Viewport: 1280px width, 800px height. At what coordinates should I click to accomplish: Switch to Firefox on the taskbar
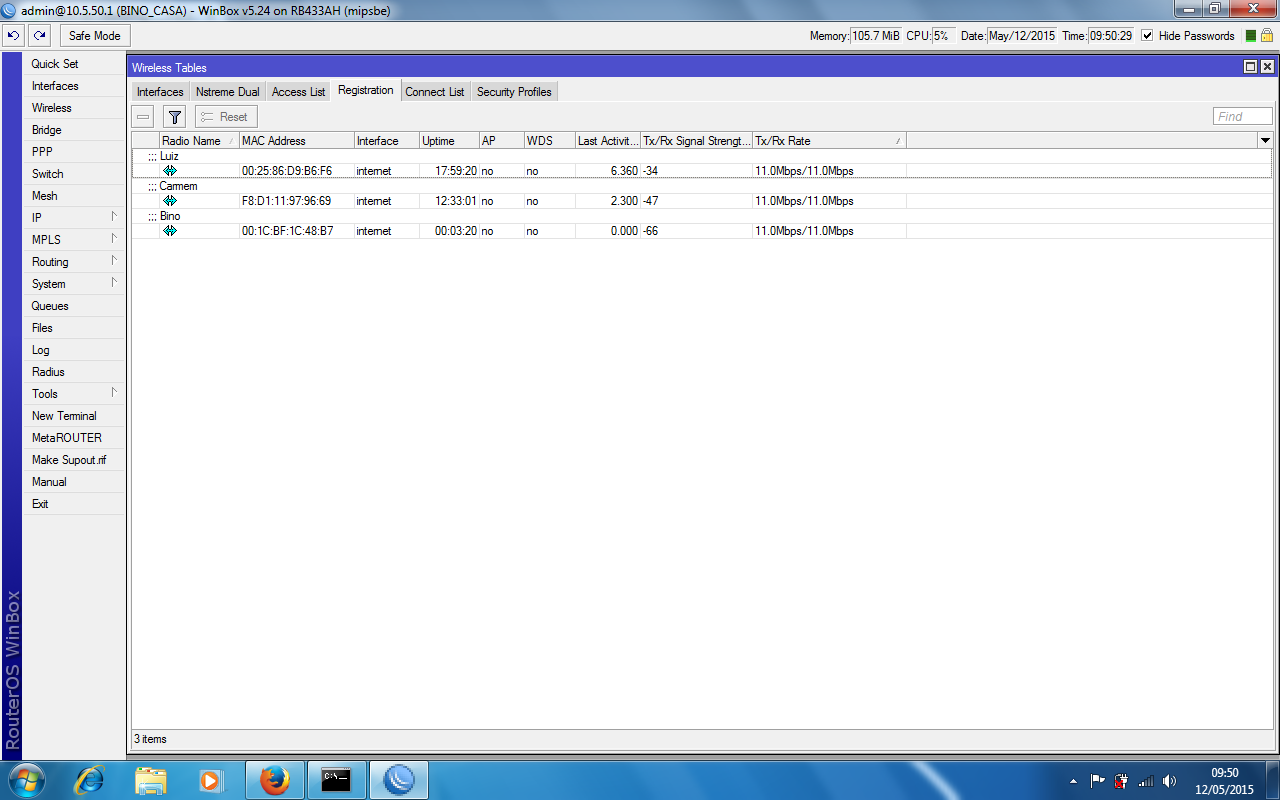click(x=274, y=780)
